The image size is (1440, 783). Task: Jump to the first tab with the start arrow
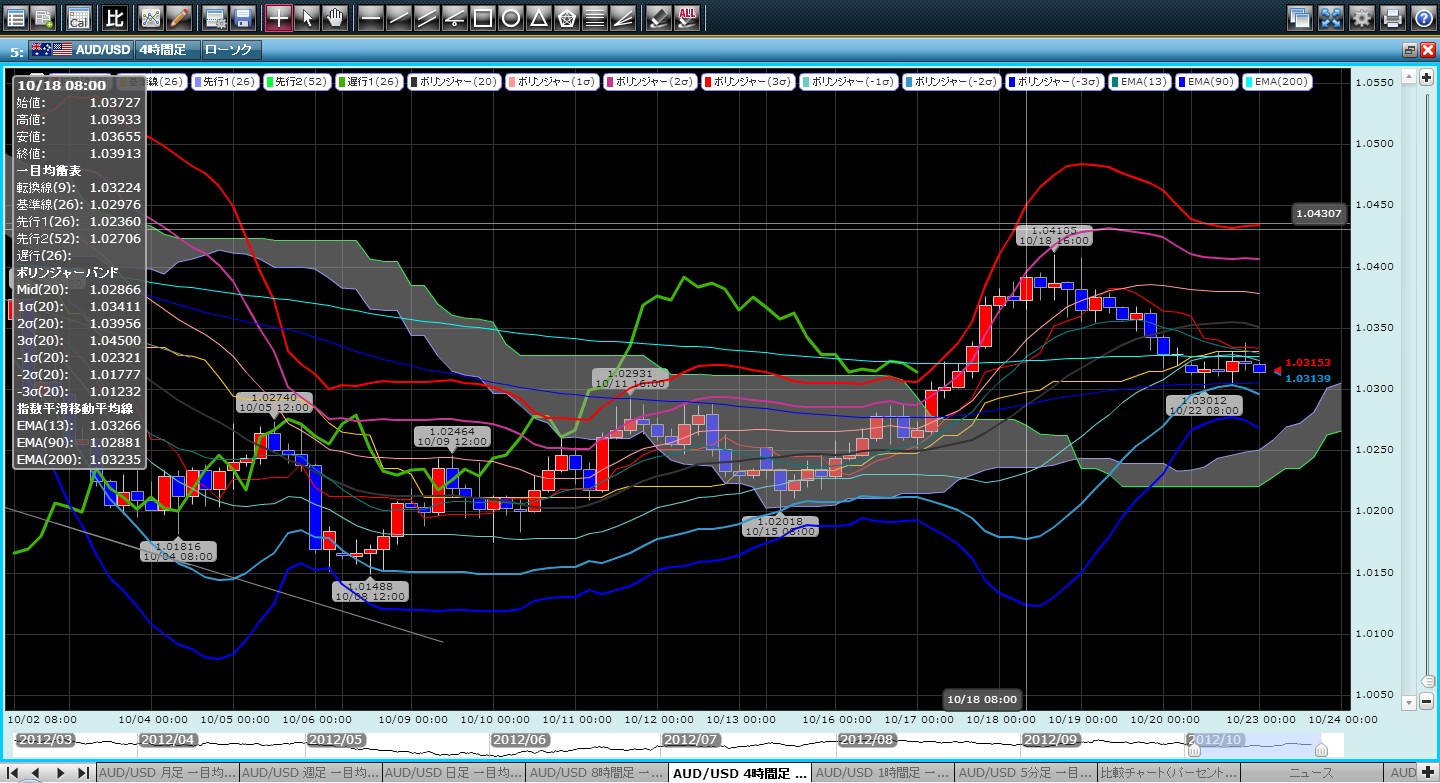13,773
